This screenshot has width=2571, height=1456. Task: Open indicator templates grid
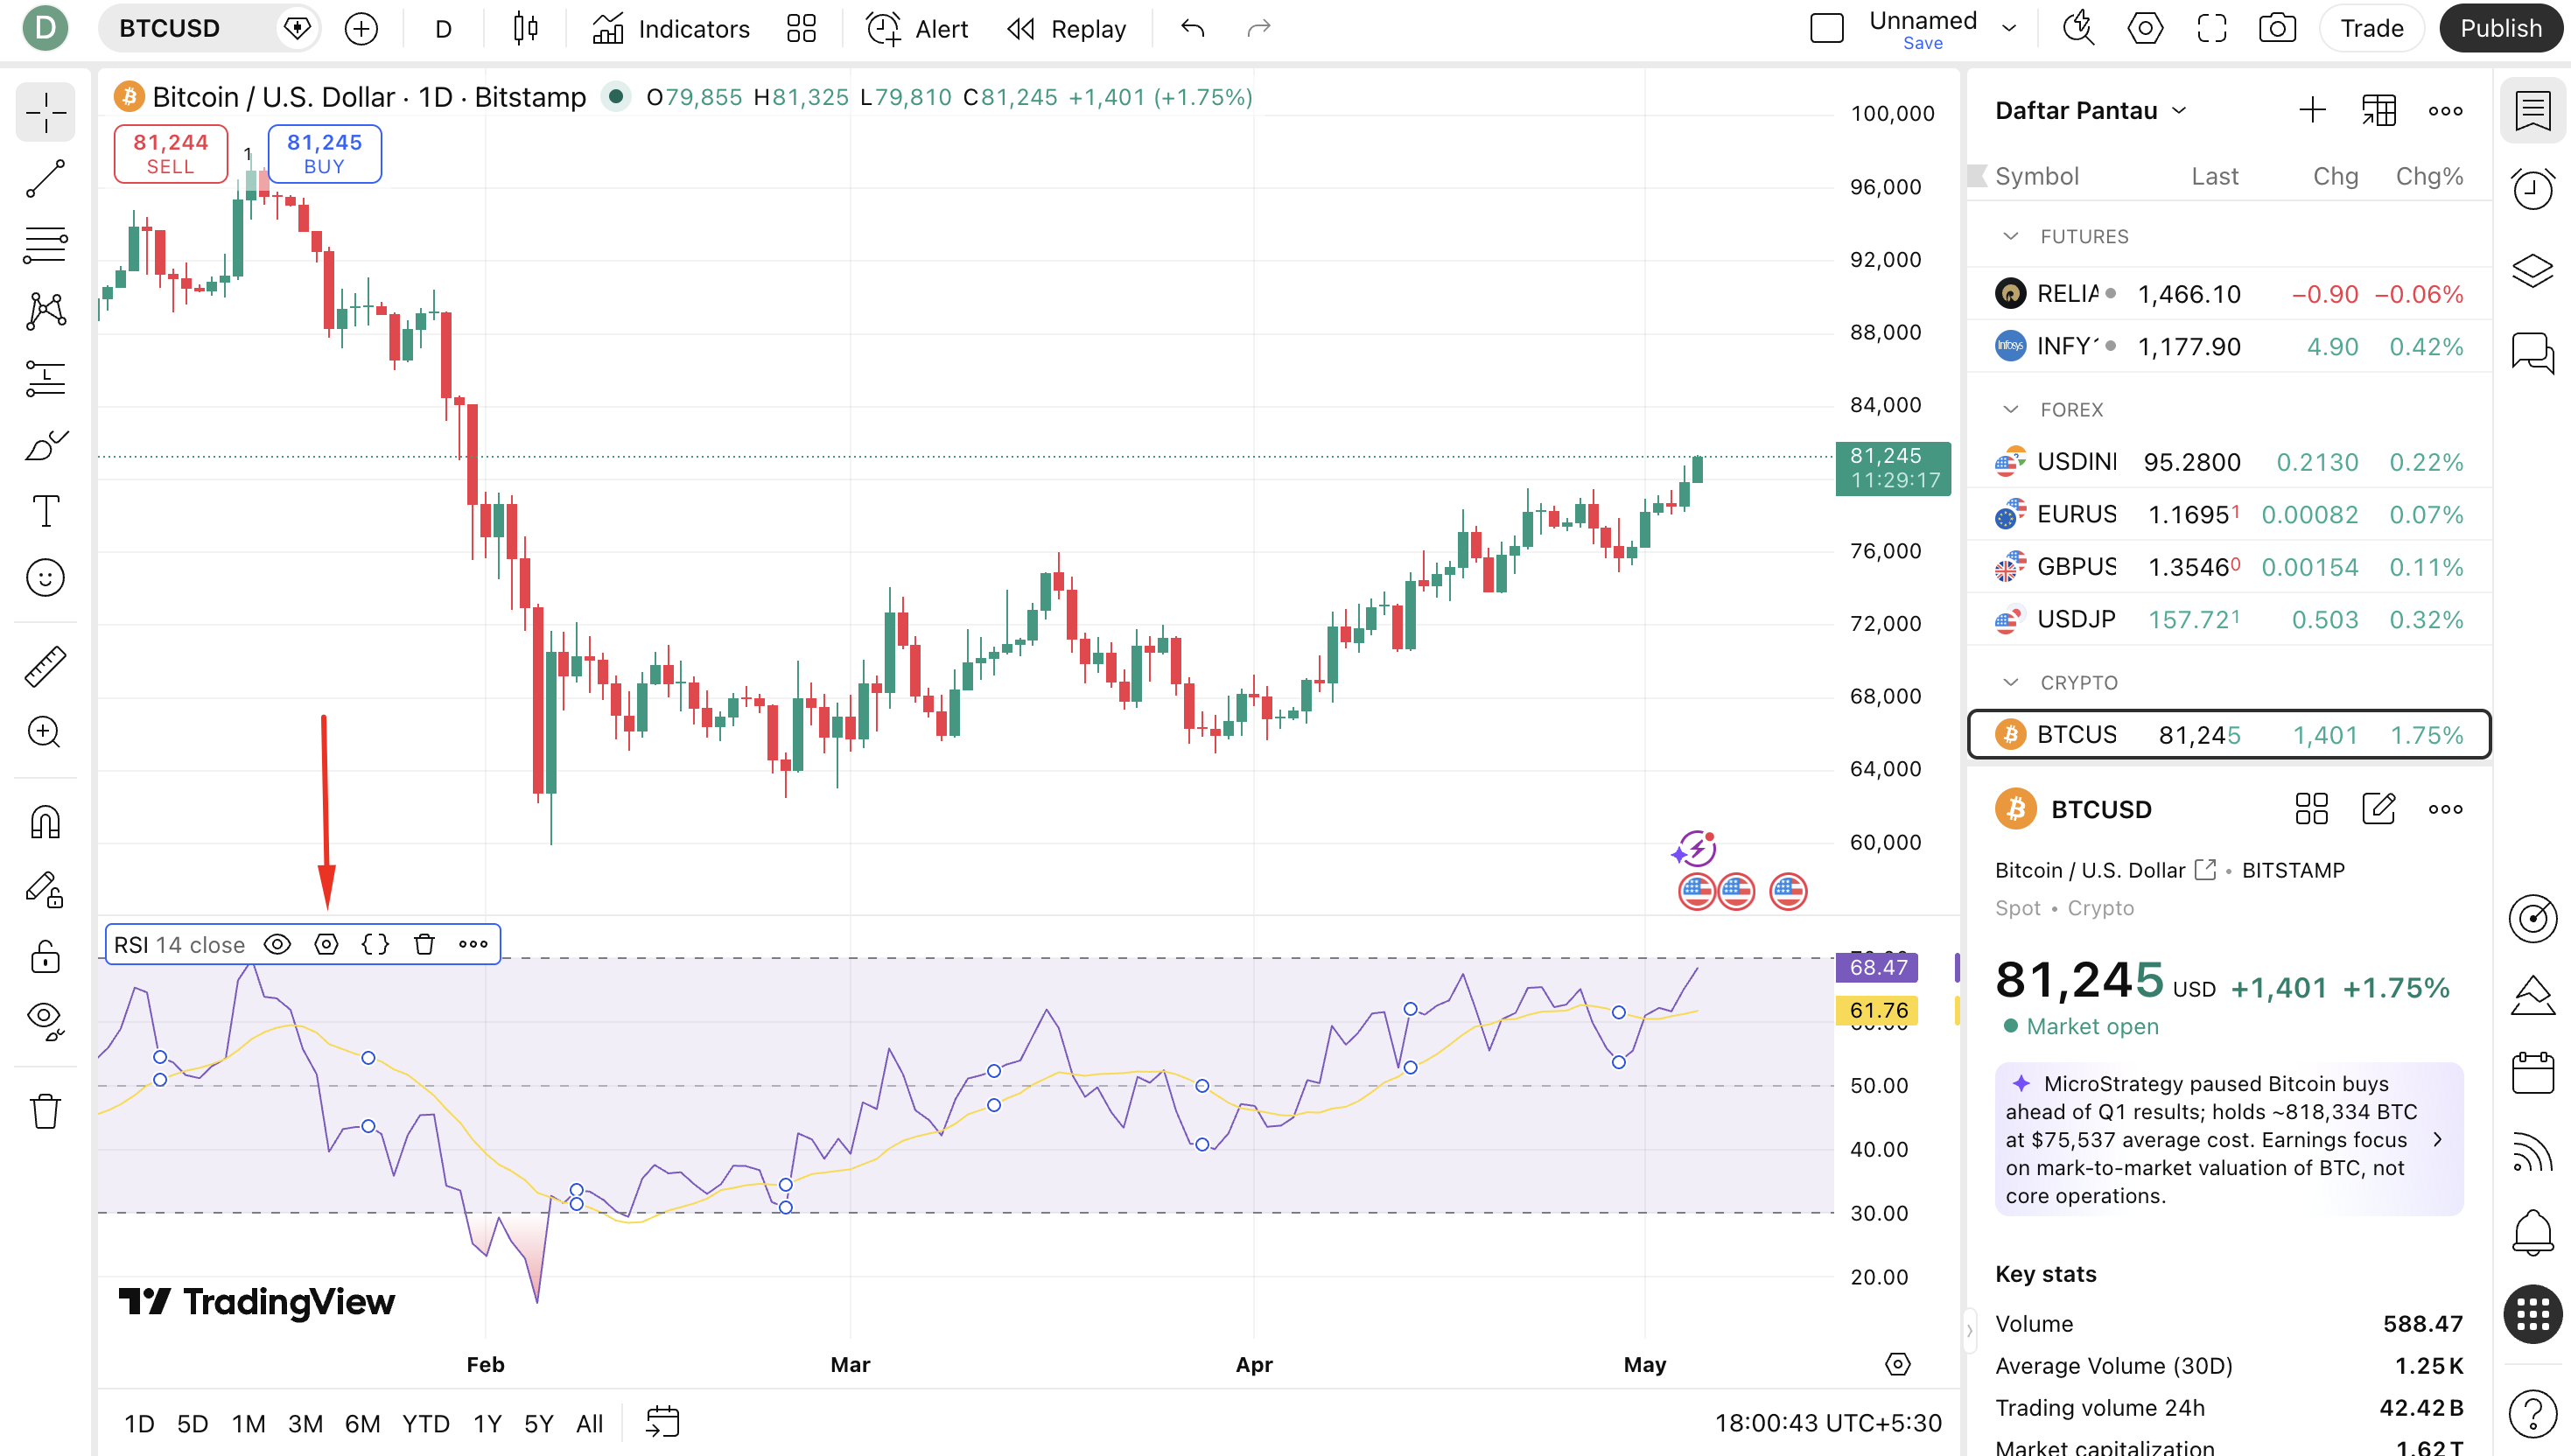point(801,28)
